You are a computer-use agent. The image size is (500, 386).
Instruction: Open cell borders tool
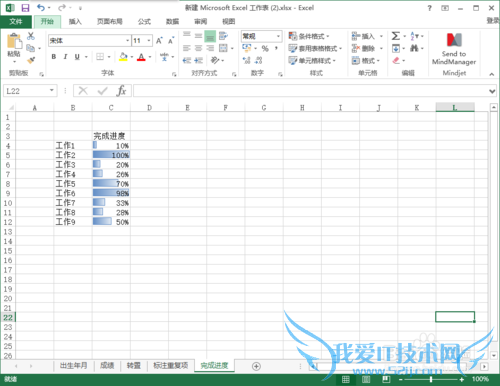click(100, 57)
